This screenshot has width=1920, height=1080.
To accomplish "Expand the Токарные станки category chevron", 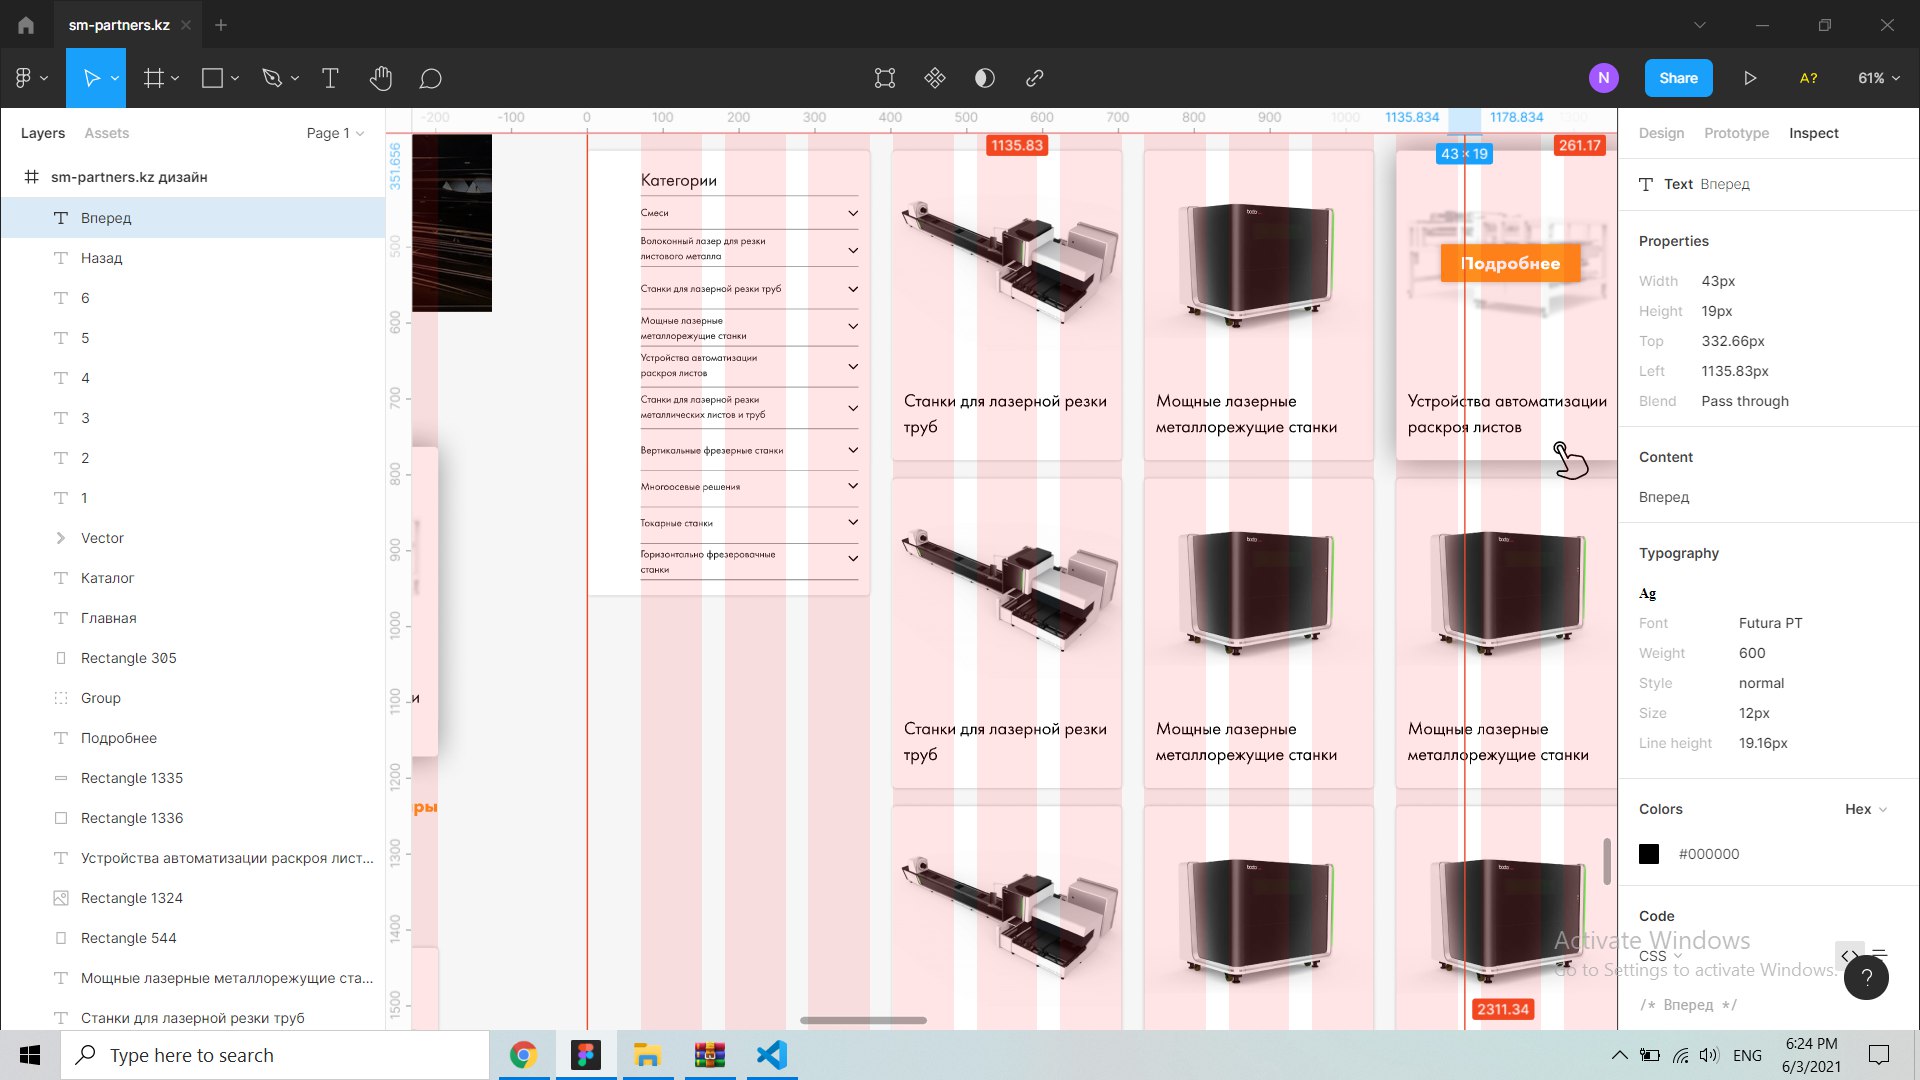I will tap(853, 522).
